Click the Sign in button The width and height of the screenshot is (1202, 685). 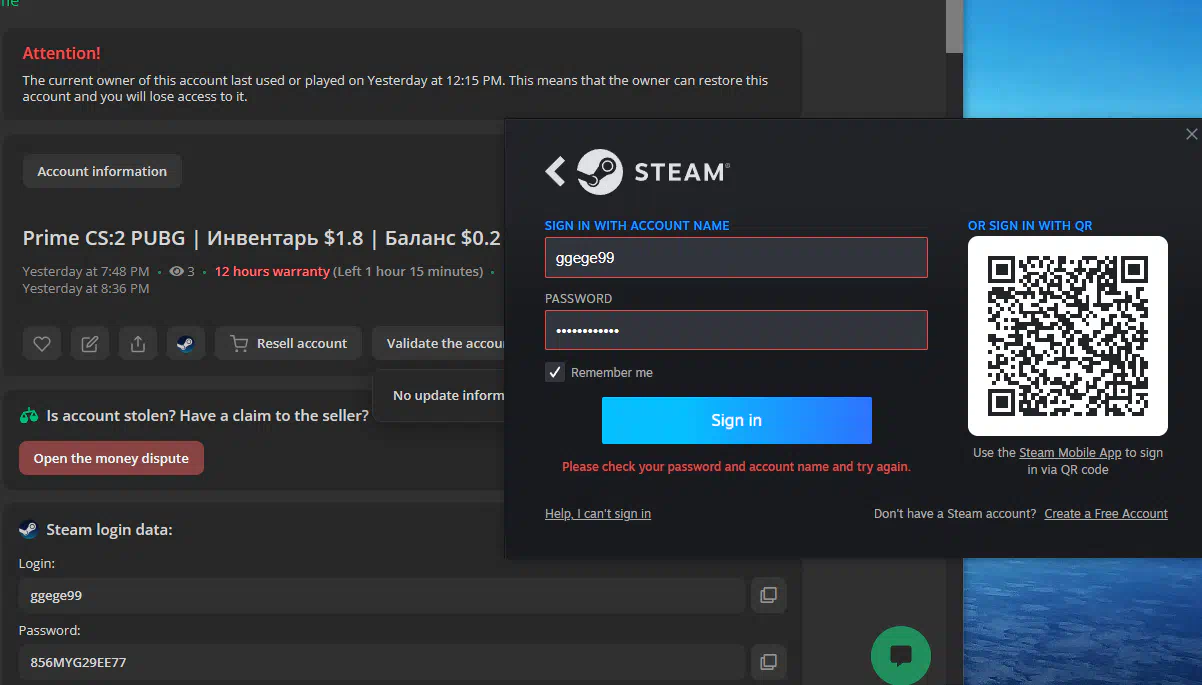pos(737,420)
